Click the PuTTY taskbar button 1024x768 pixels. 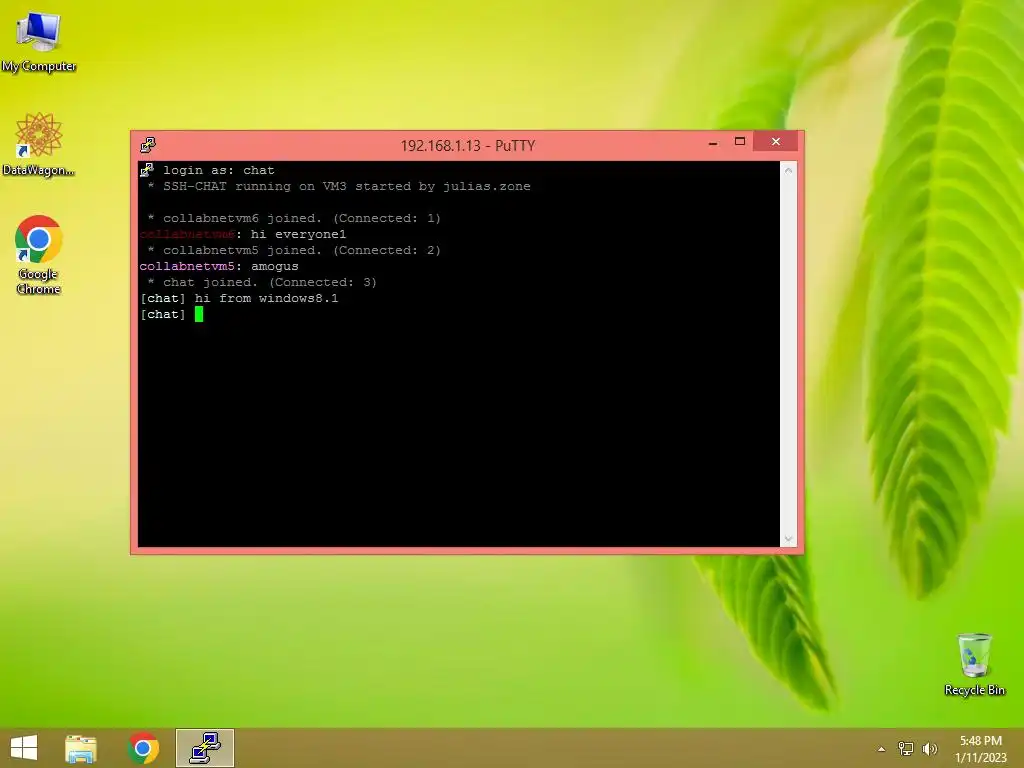pos(205,748)
